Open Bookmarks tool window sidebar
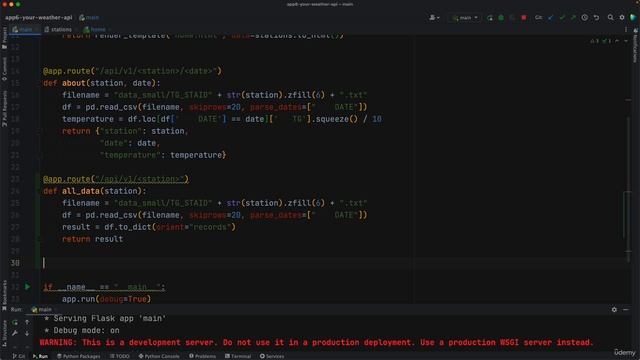640x360 pixels. pyautogui.click(x=4, y=295)
